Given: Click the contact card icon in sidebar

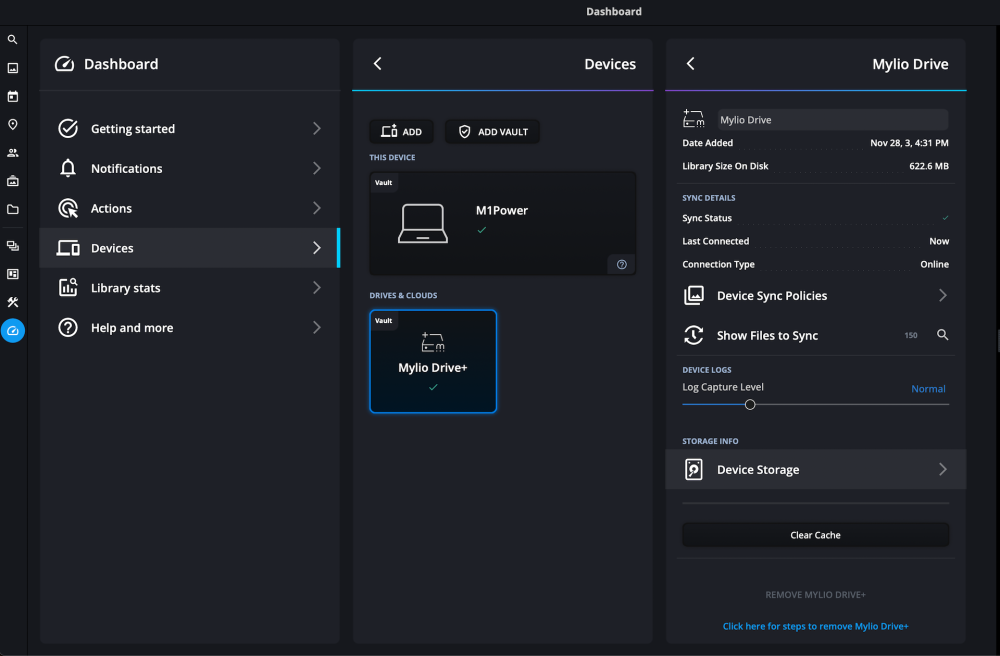Looking at the screenshot, I should tap(12, 274).
